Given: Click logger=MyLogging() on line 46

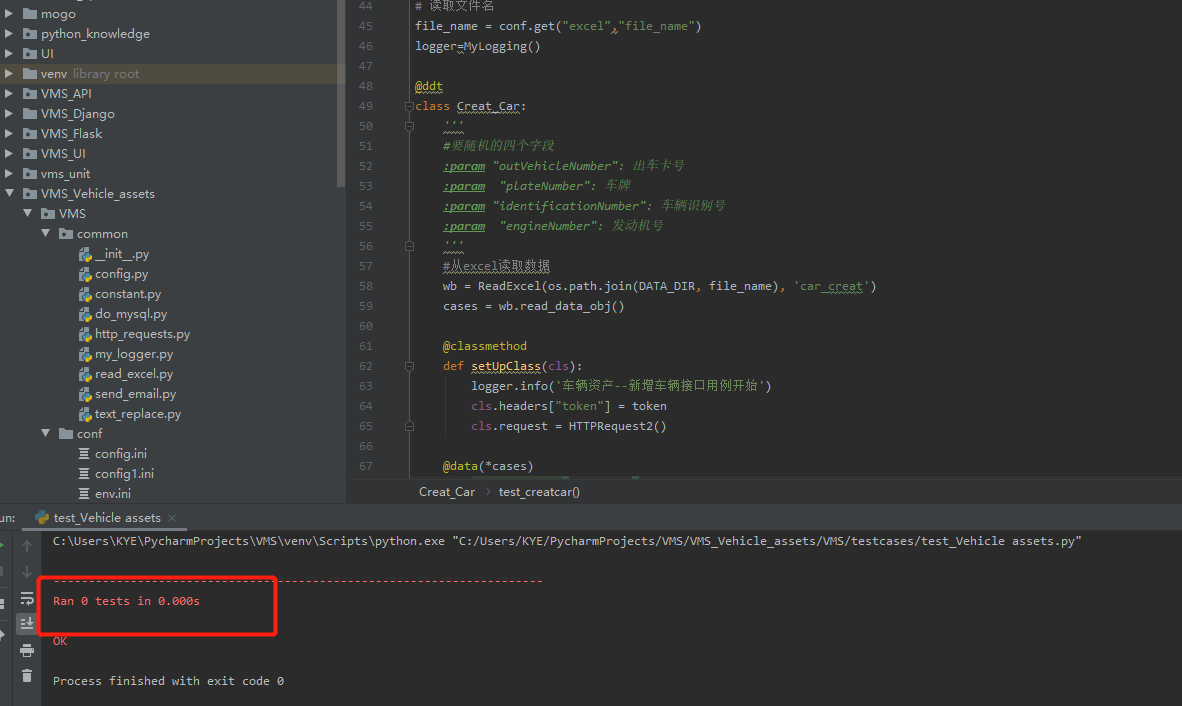Looking at the screenshot, I should click(x=477, y=46).
